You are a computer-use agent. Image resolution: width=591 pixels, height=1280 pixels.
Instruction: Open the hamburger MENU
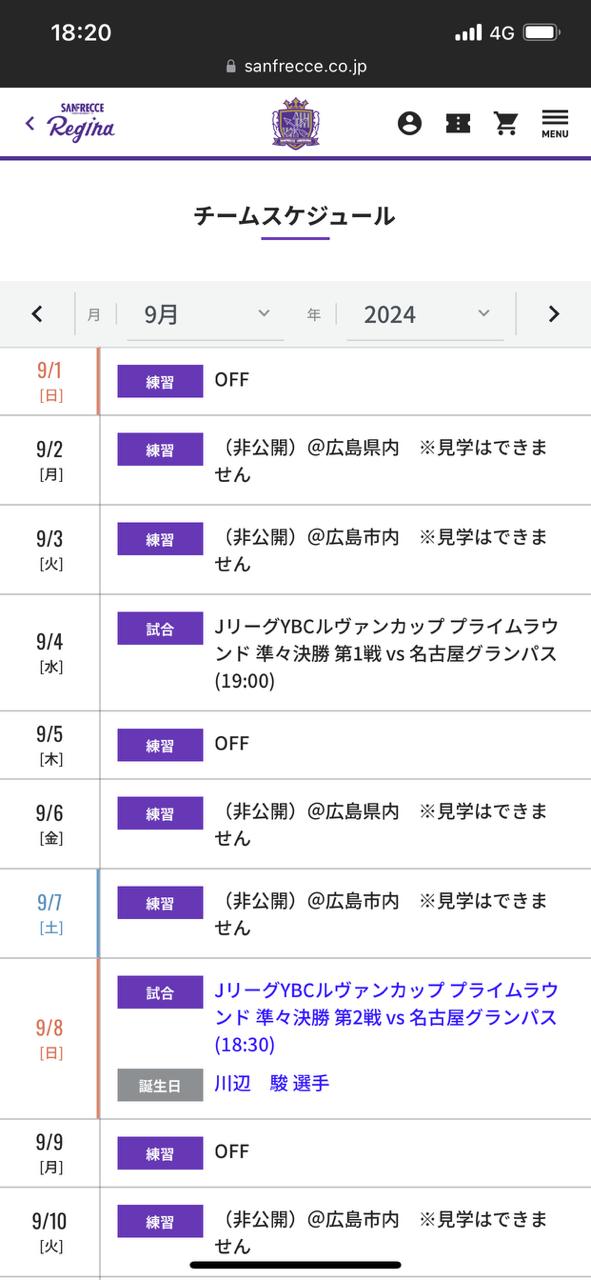[x=555, y=123]
